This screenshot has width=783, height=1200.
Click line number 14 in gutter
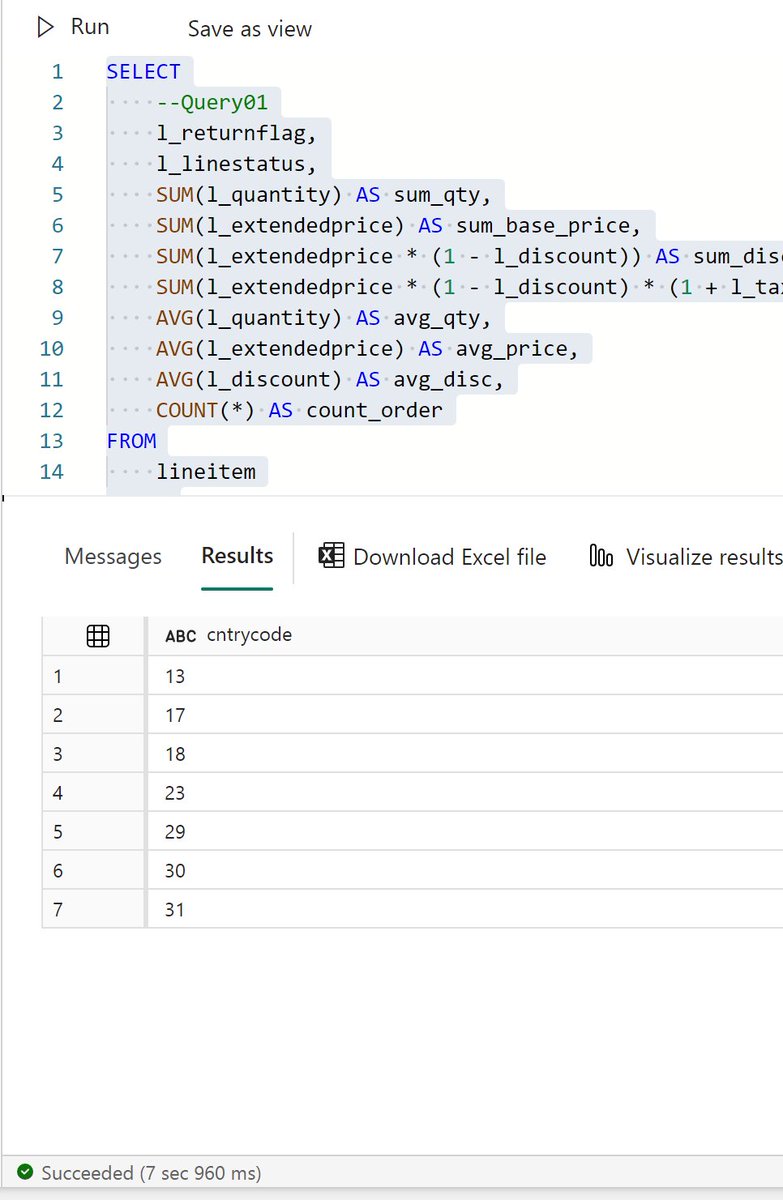[x=52, y=472]
